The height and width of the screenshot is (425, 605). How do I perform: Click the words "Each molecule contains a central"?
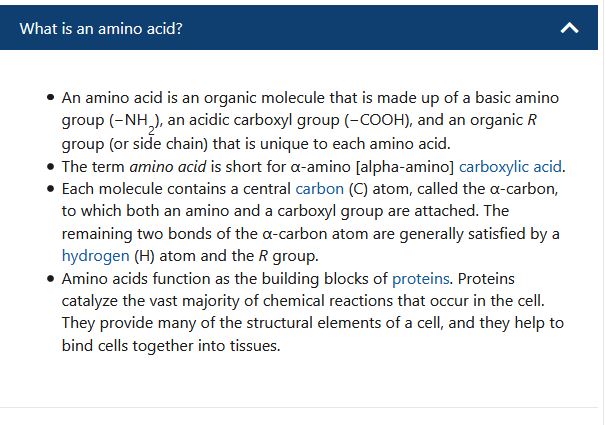pos(176,189)
